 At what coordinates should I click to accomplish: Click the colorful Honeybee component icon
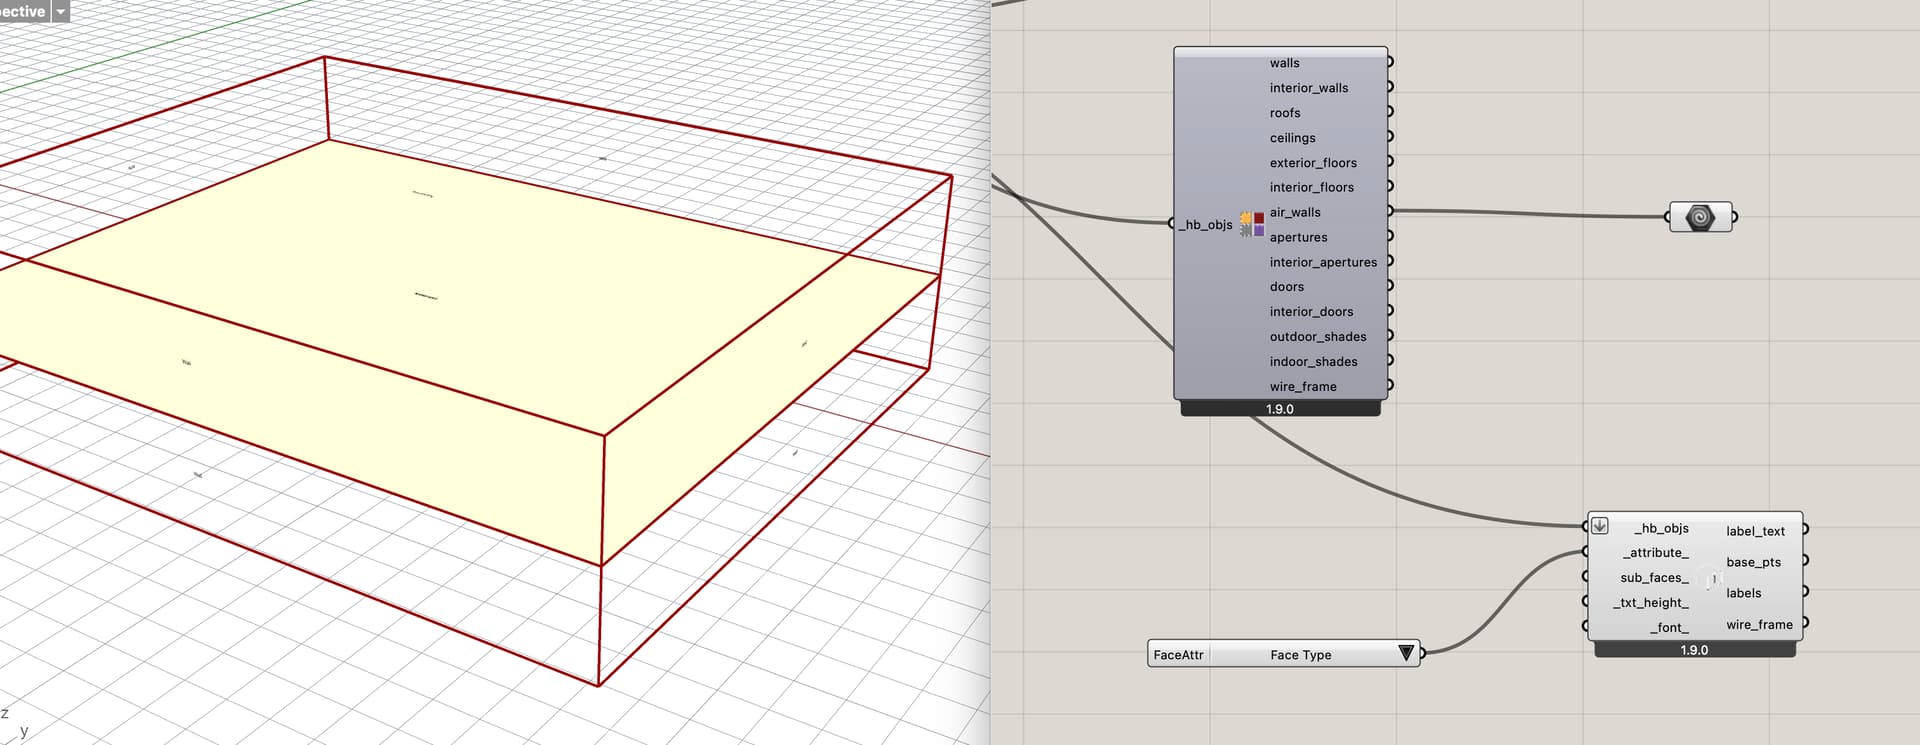tap(1251, 224)
